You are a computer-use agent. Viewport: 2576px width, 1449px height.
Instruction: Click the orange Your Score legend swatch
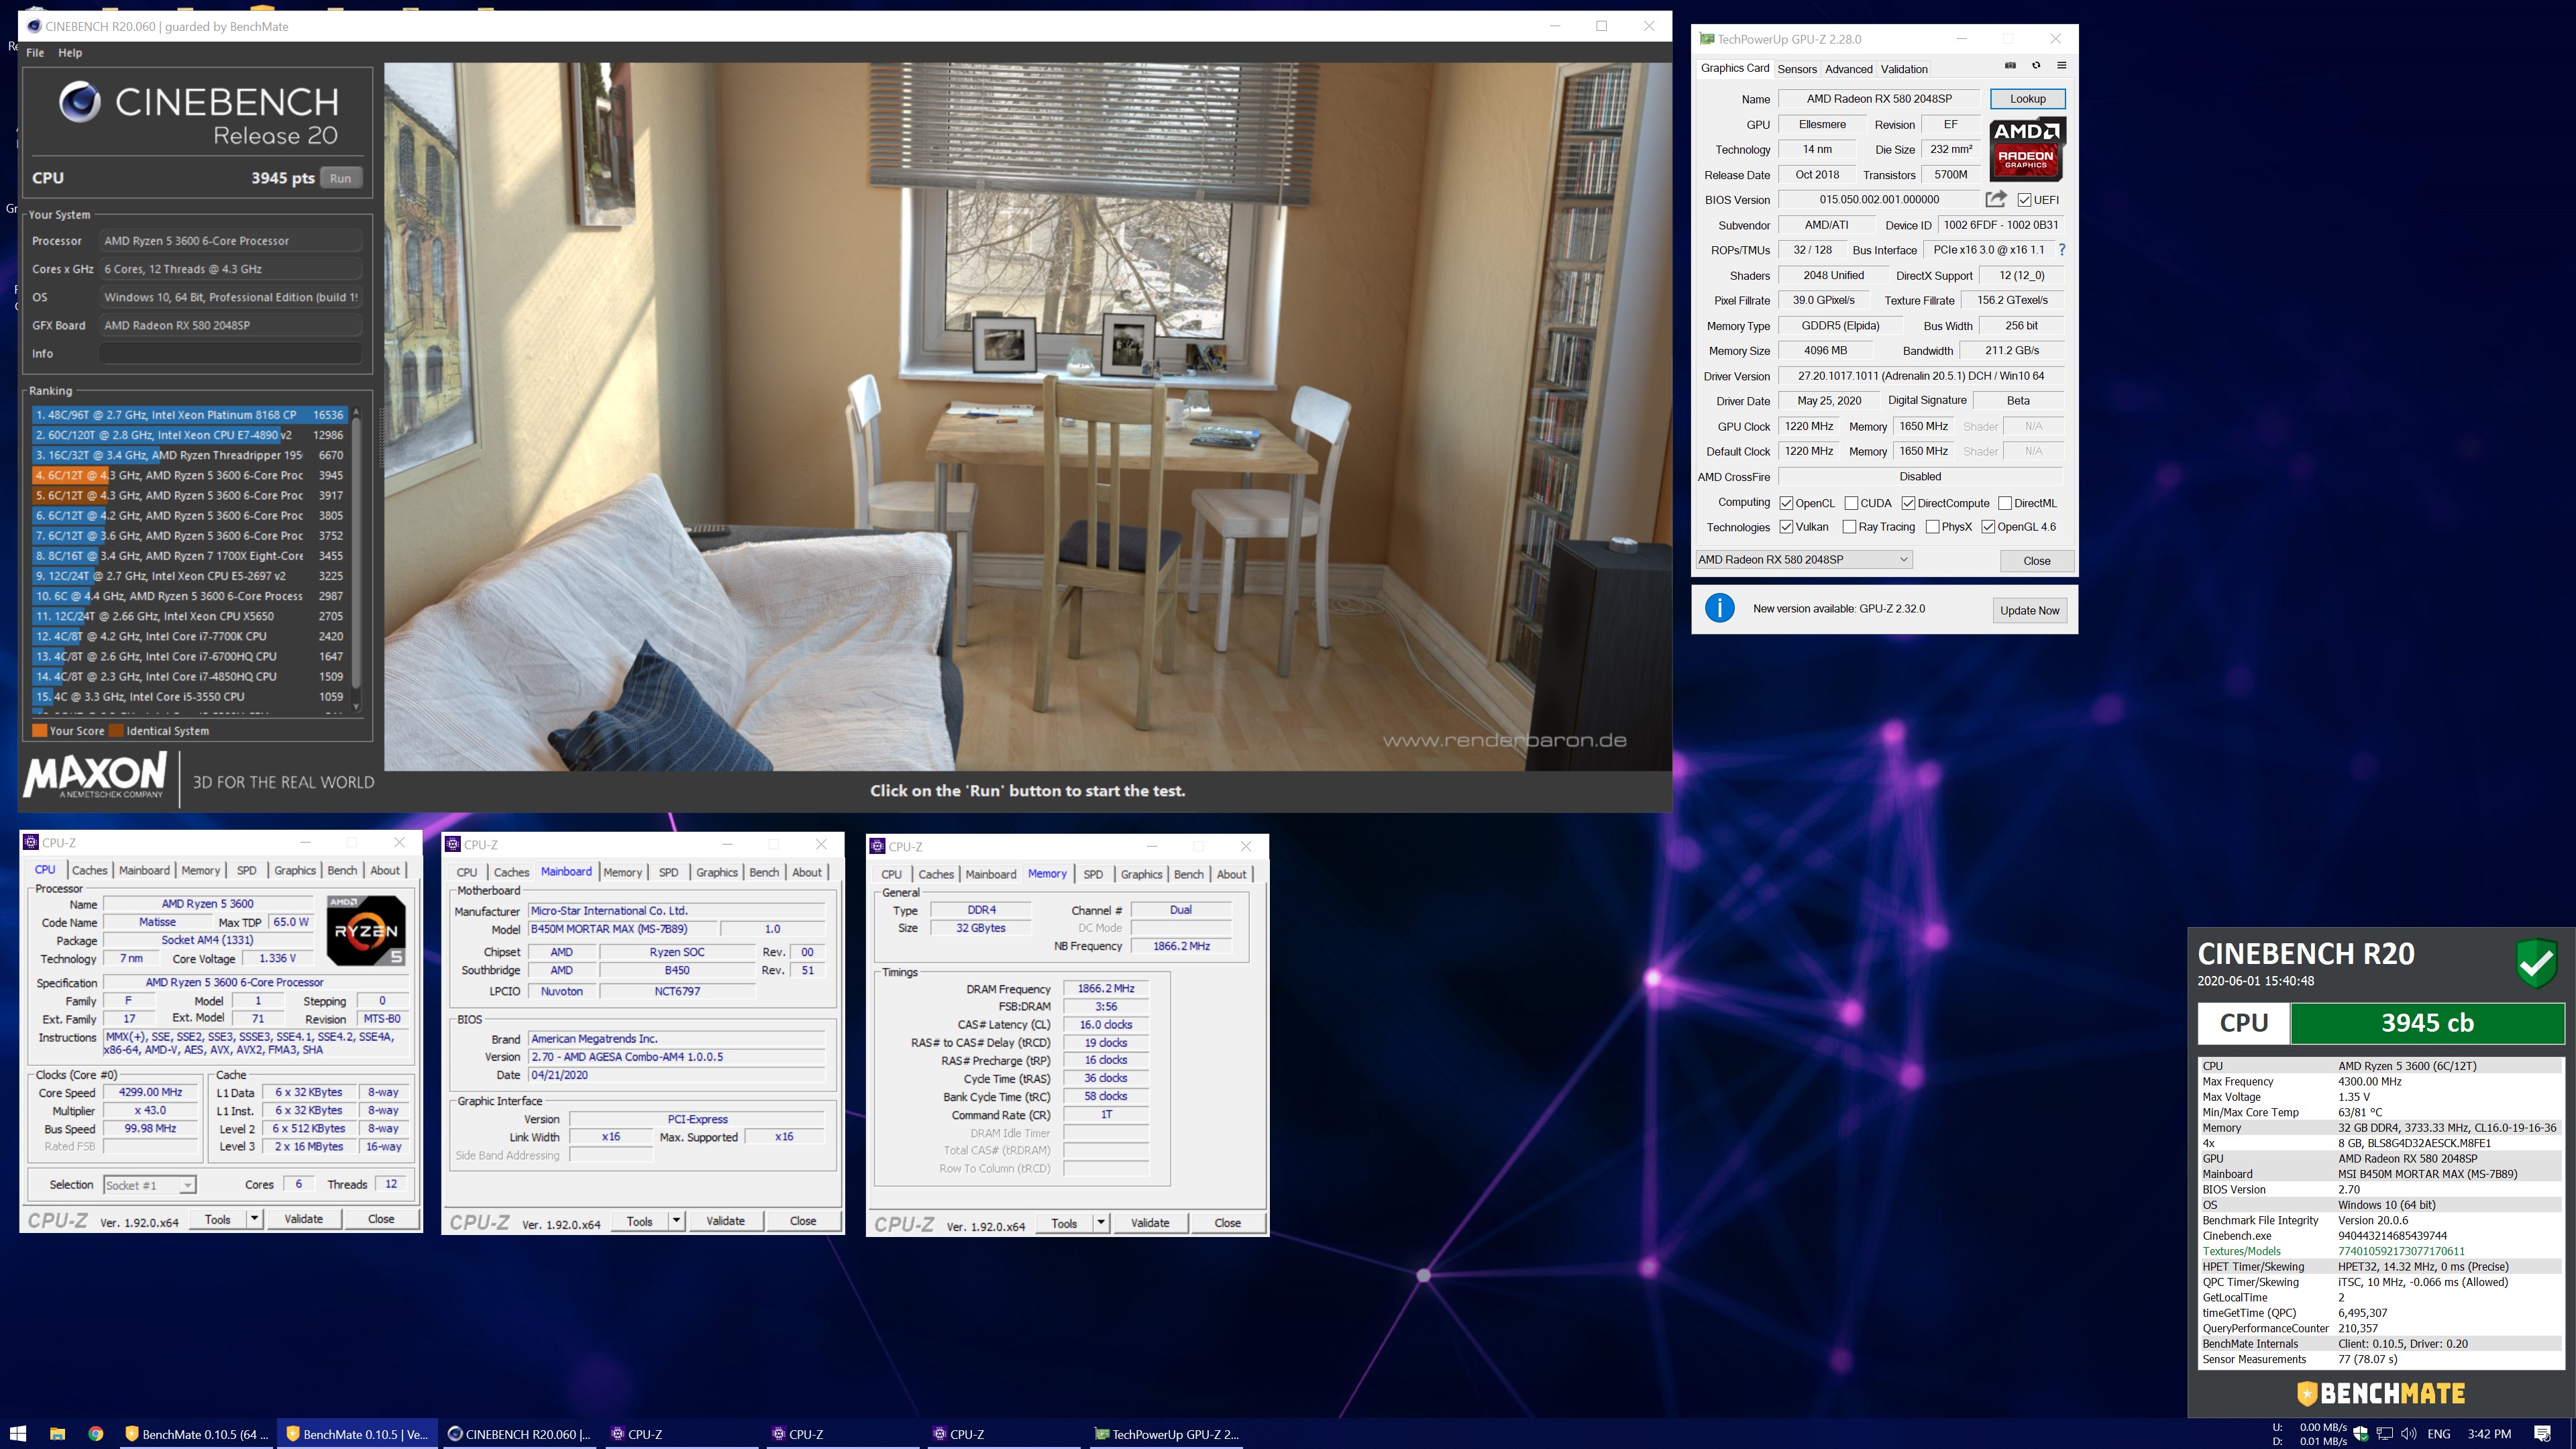coord(40,731)
